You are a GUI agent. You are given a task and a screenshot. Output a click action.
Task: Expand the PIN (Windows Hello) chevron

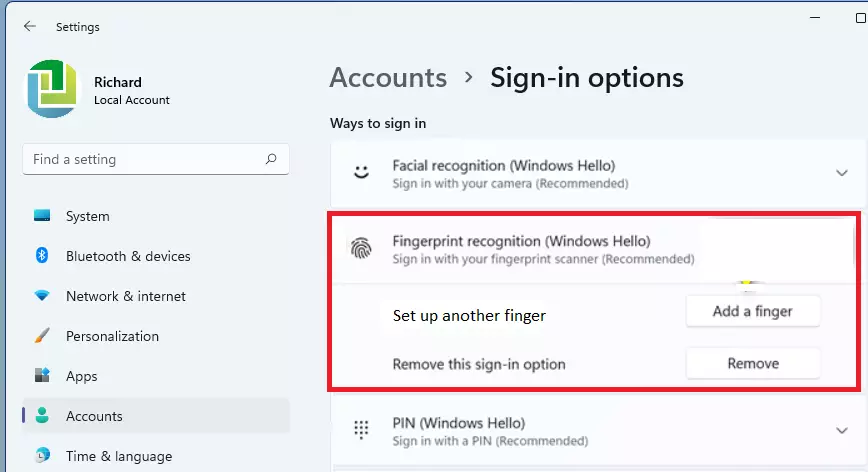pyautogui.click(x=841, y=430)
